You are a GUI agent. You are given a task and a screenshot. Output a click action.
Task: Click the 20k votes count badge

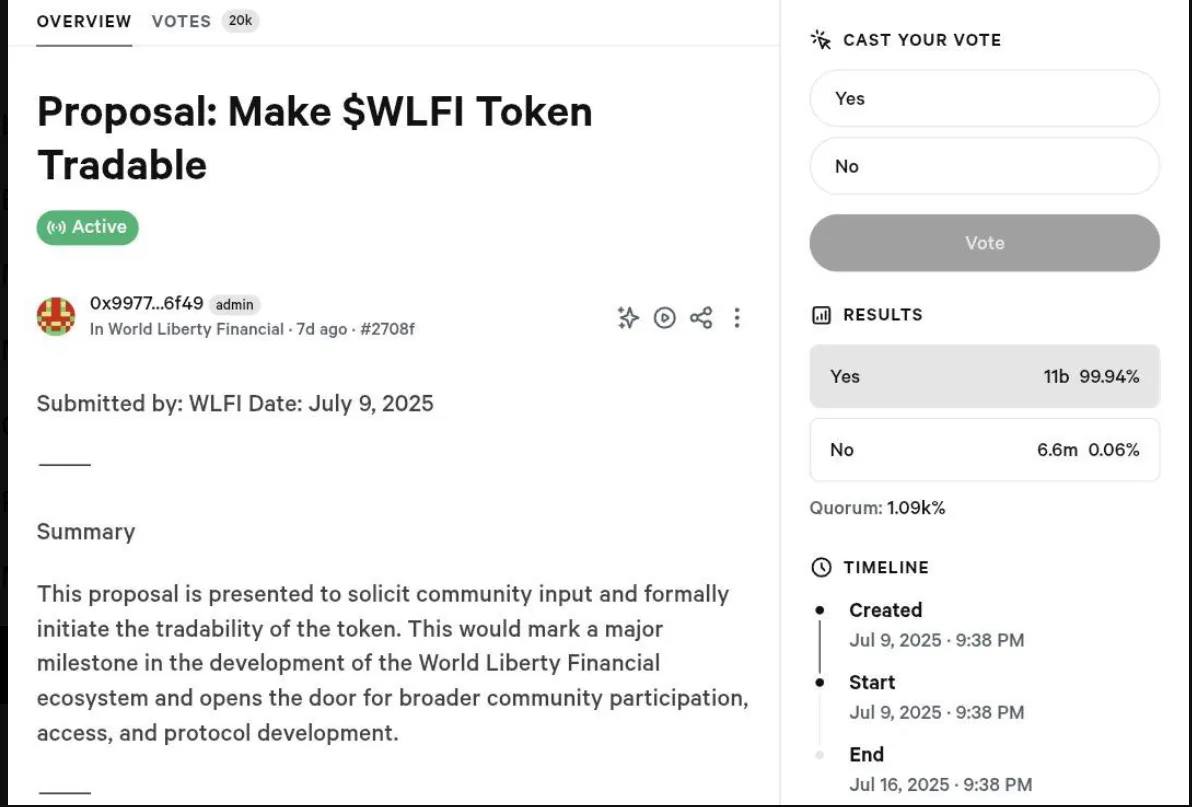[240, 21]
